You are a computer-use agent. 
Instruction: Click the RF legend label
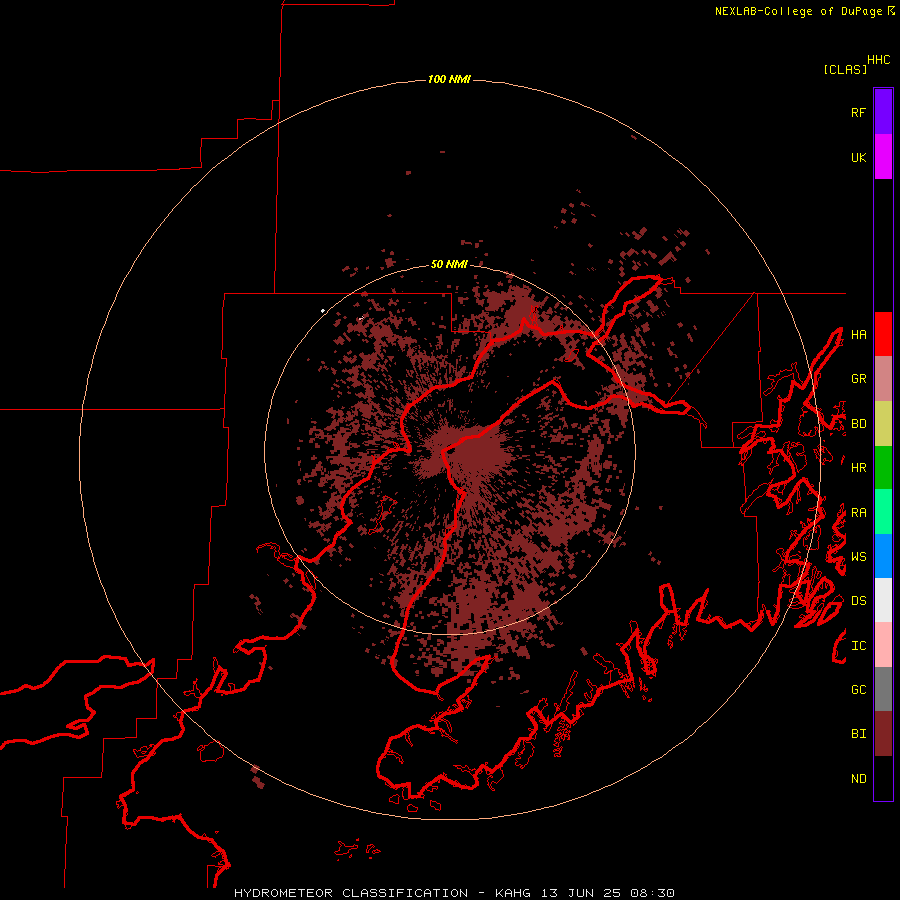[858, 112]
